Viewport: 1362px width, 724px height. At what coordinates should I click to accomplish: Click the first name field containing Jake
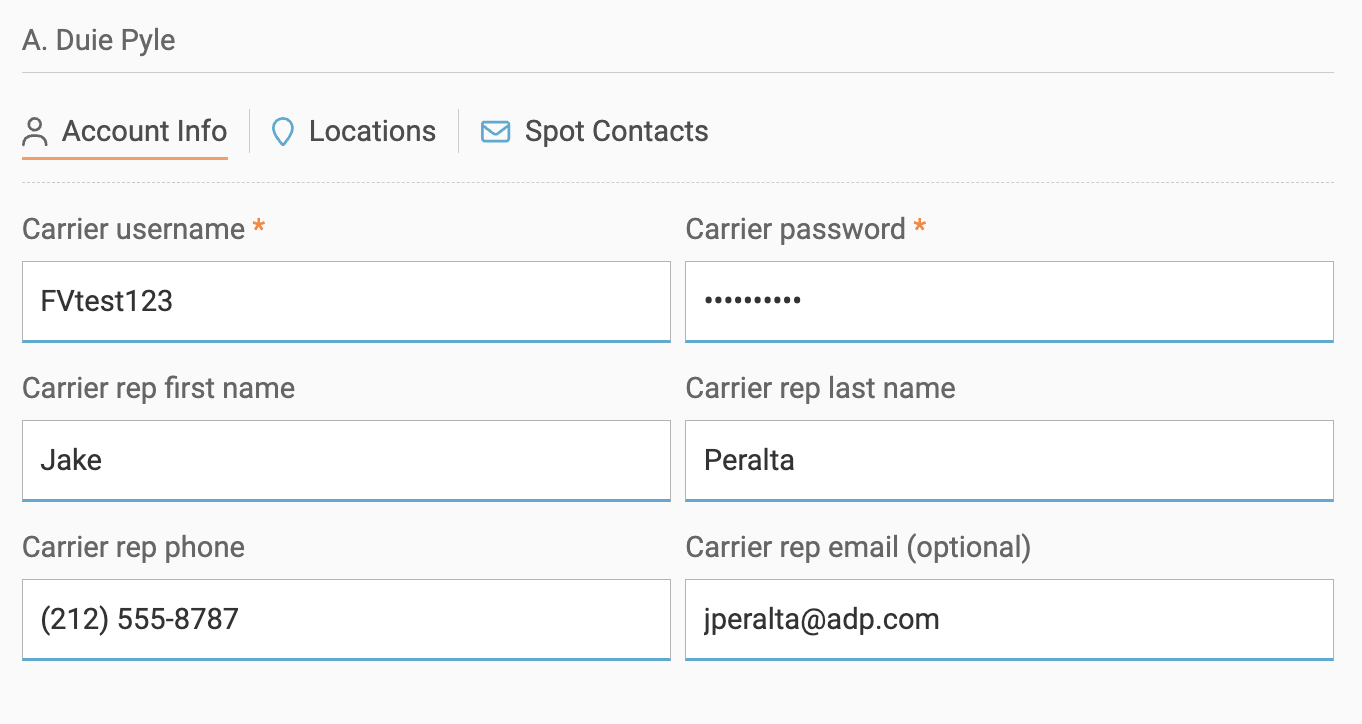(346, 460)
